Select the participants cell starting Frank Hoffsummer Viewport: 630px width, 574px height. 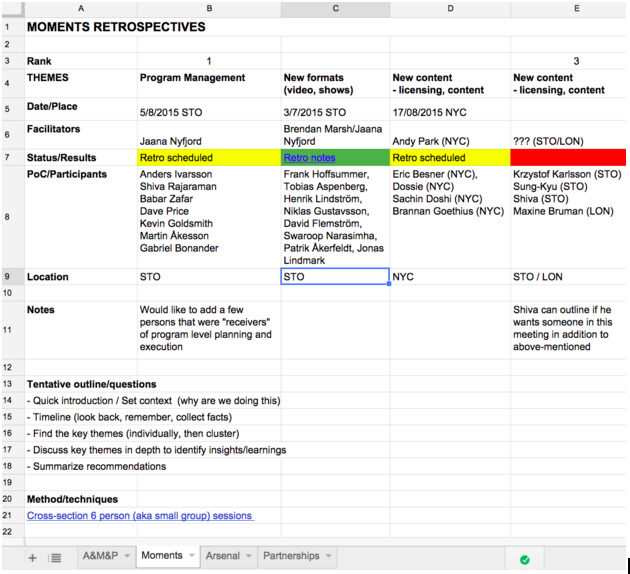[335, 217]
